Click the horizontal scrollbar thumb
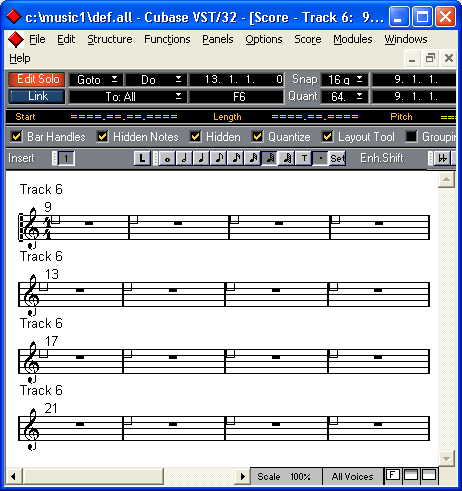 pyautogui.click(x=93, y=476)
